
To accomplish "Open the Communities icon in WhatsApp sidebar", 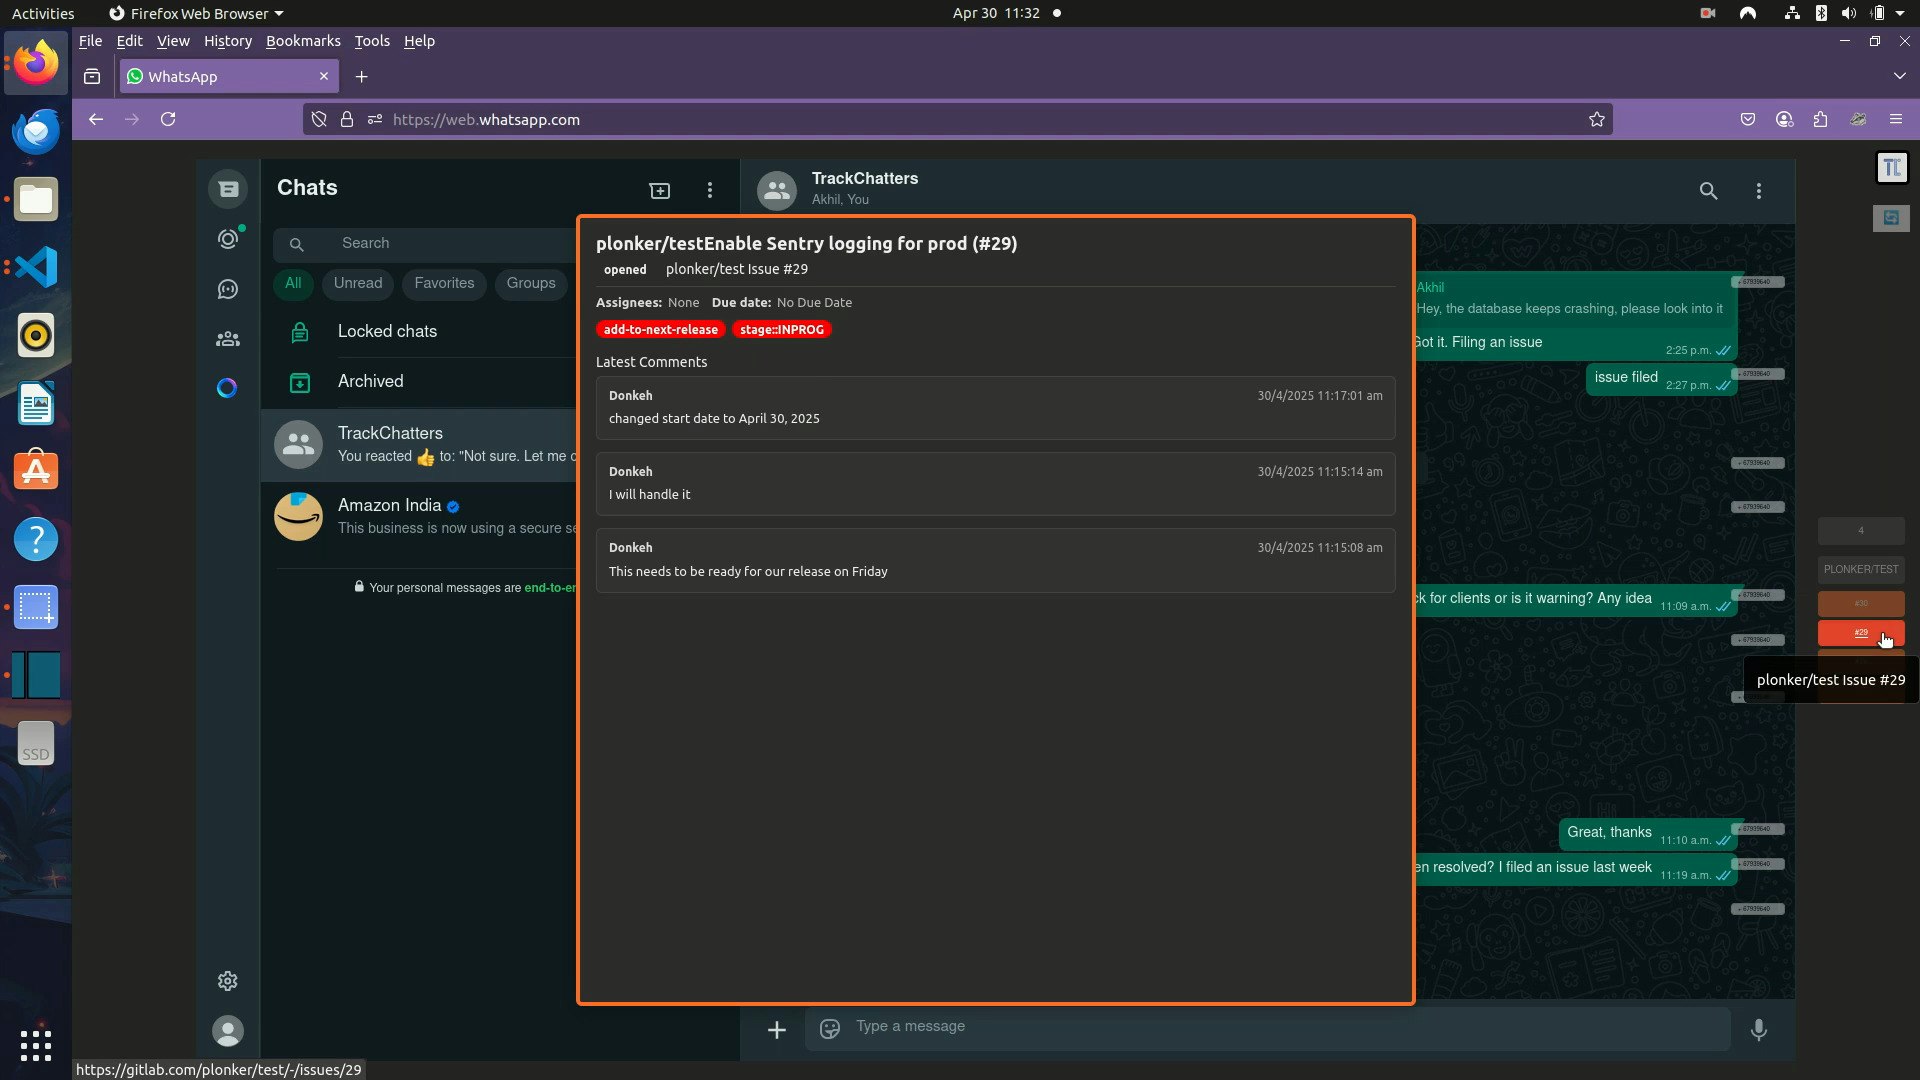I will click(228, 339).
